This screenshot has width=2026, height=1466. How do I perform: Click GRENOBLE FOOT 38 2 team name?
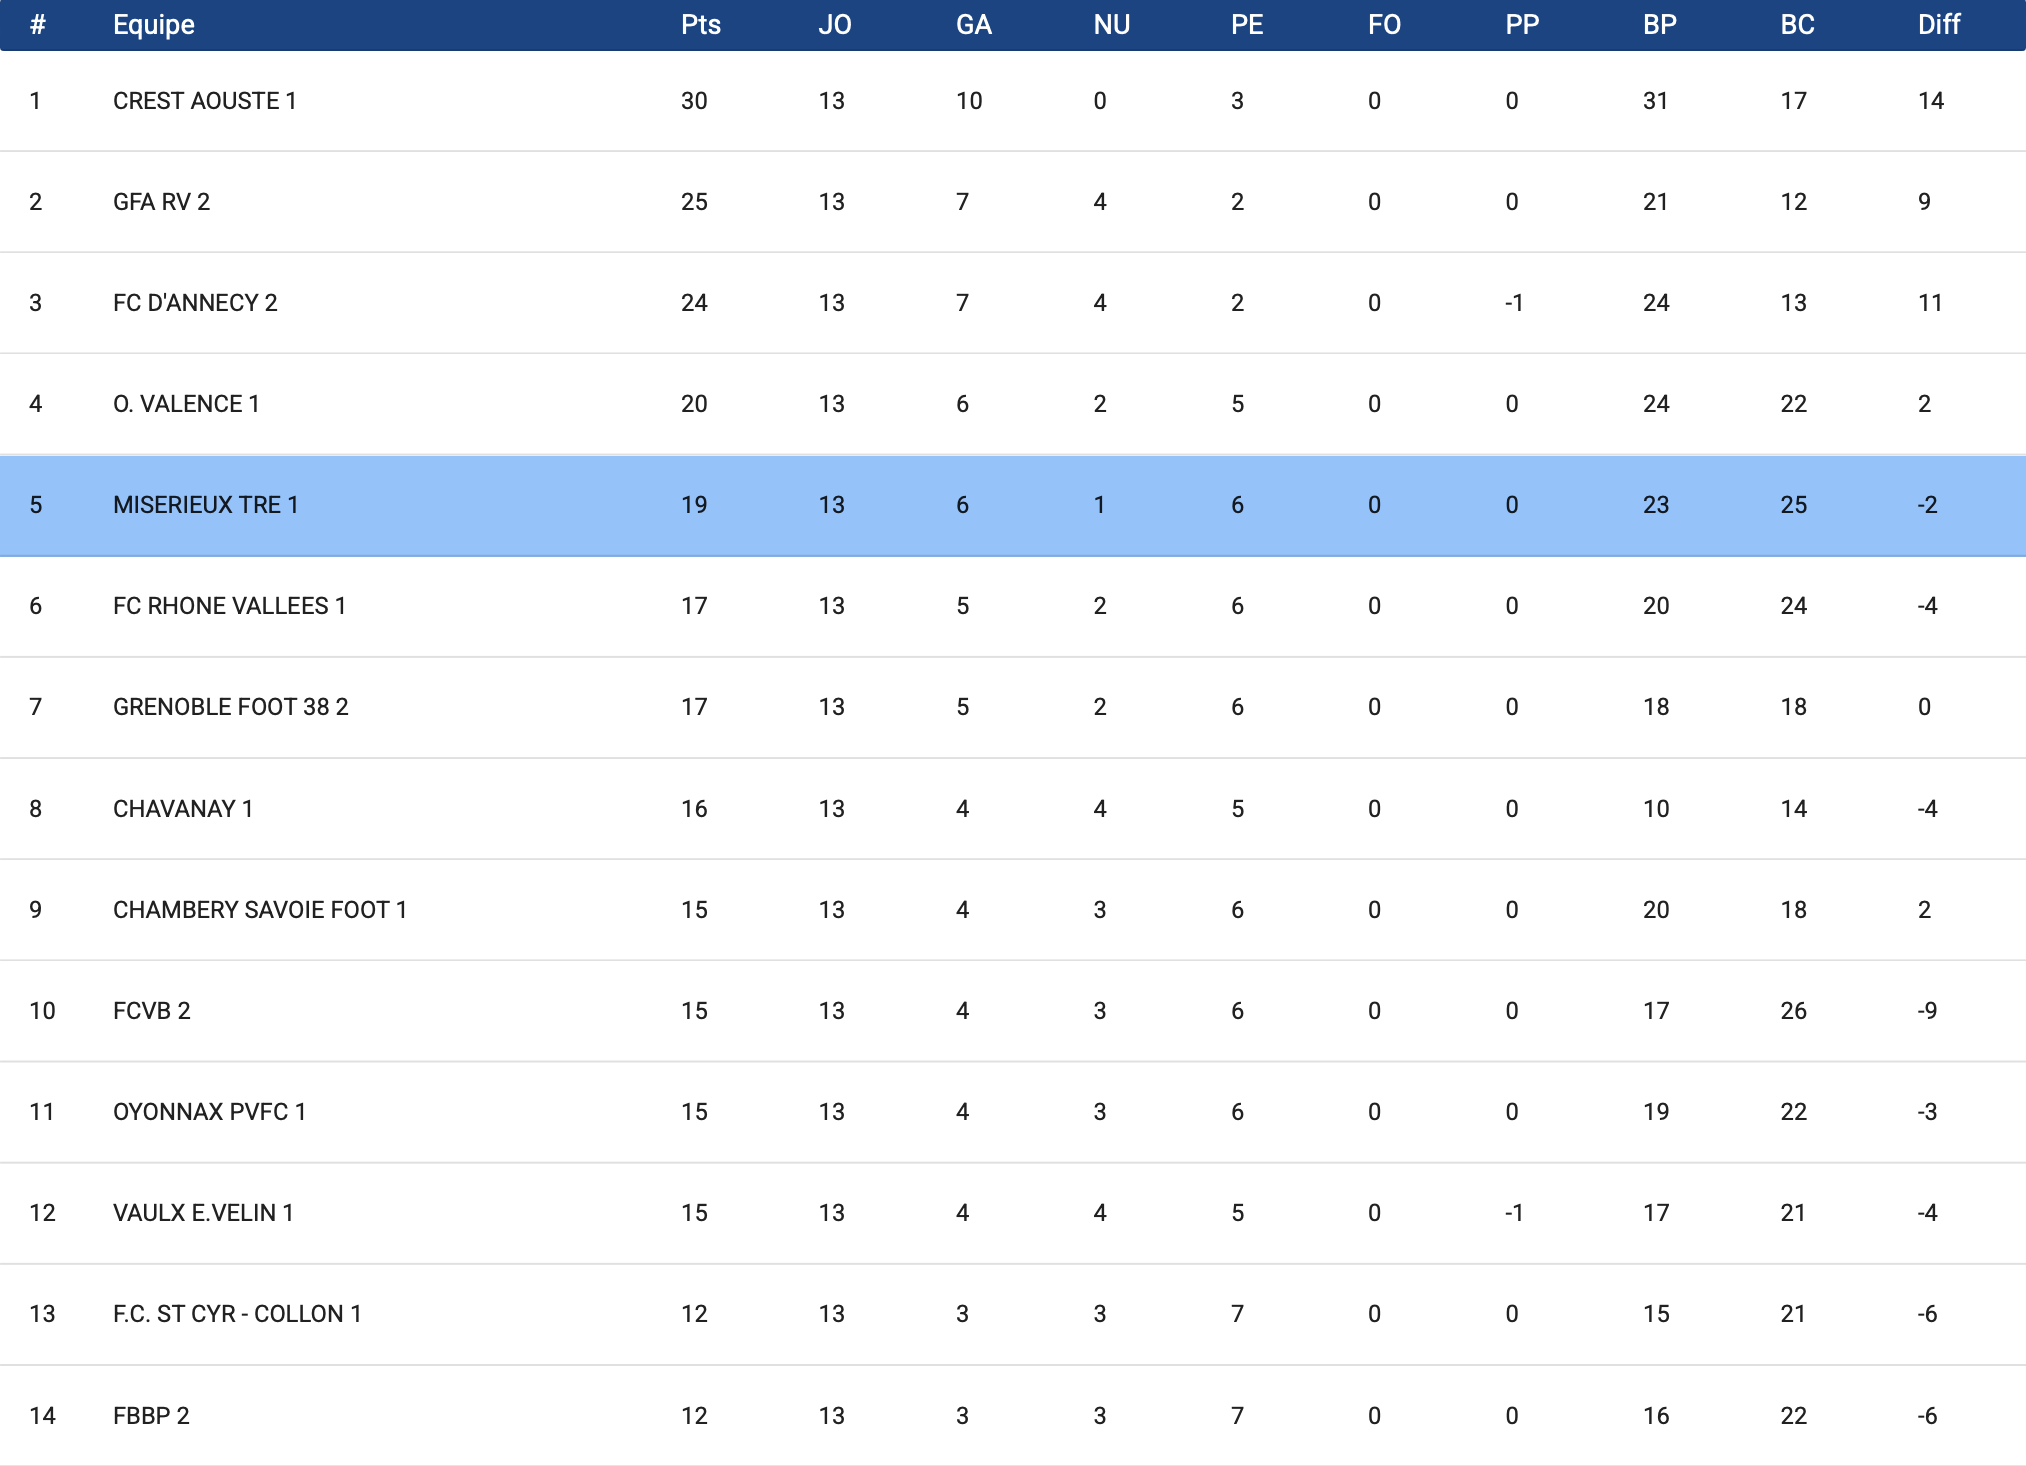[230, 707]
